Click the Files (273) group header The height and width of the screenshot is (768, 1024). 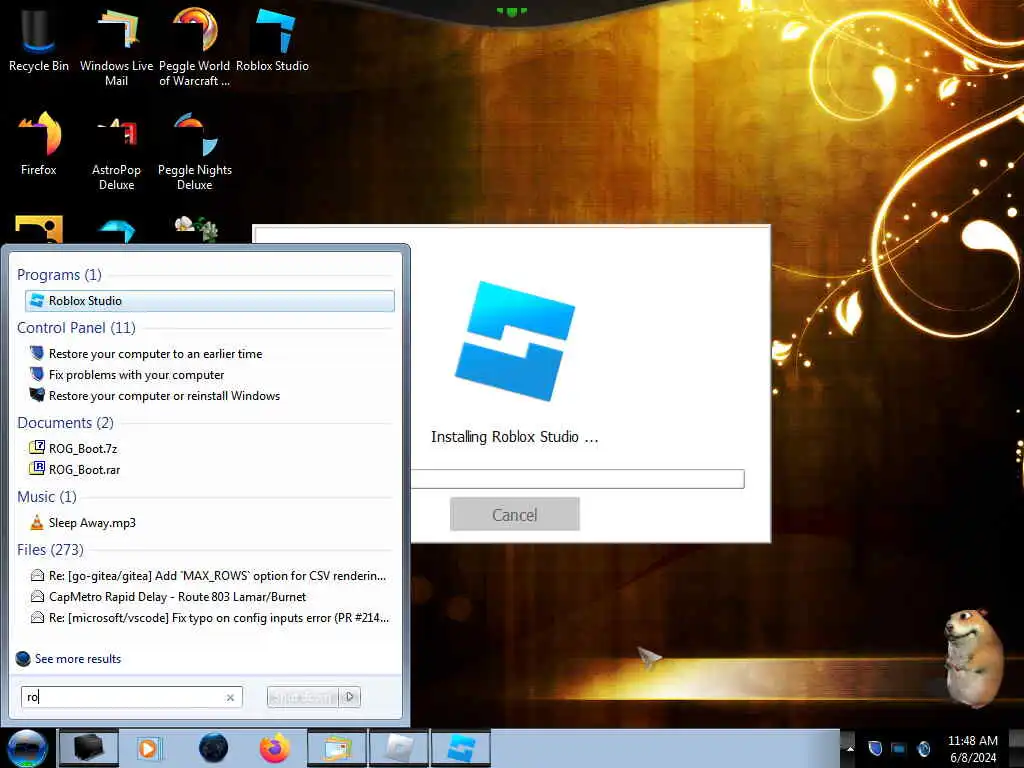[x=50, y=549]
